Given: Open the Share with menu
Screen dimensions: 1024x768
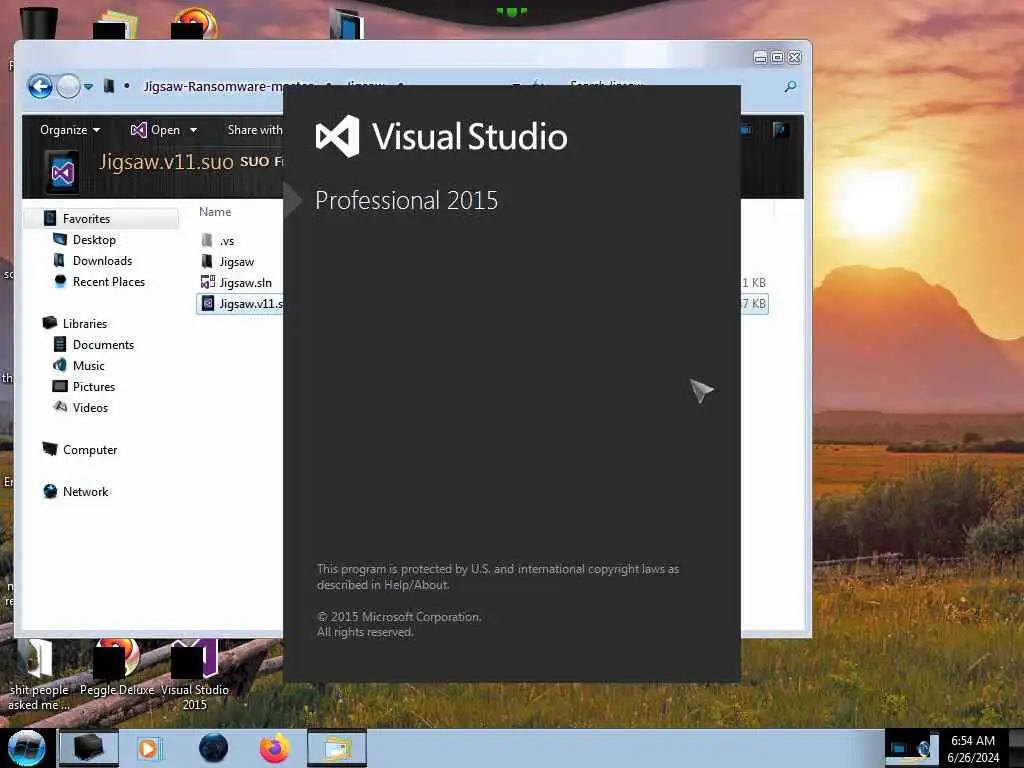Looking at the screenshot, I should click(x=255, y=130).
